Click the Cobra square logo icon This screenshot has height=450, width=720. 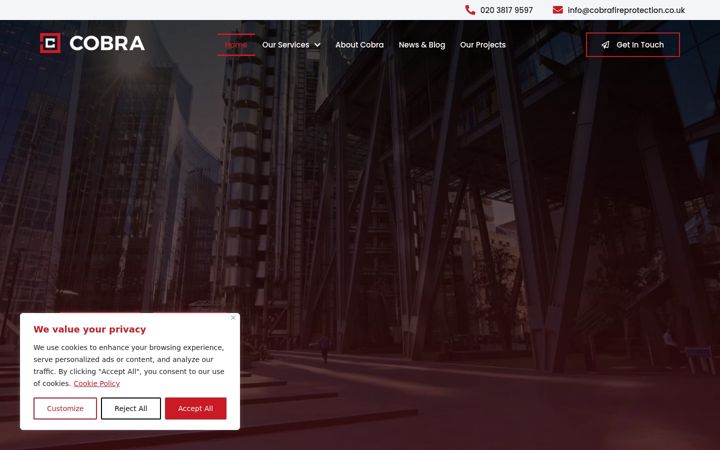point(50,43)
